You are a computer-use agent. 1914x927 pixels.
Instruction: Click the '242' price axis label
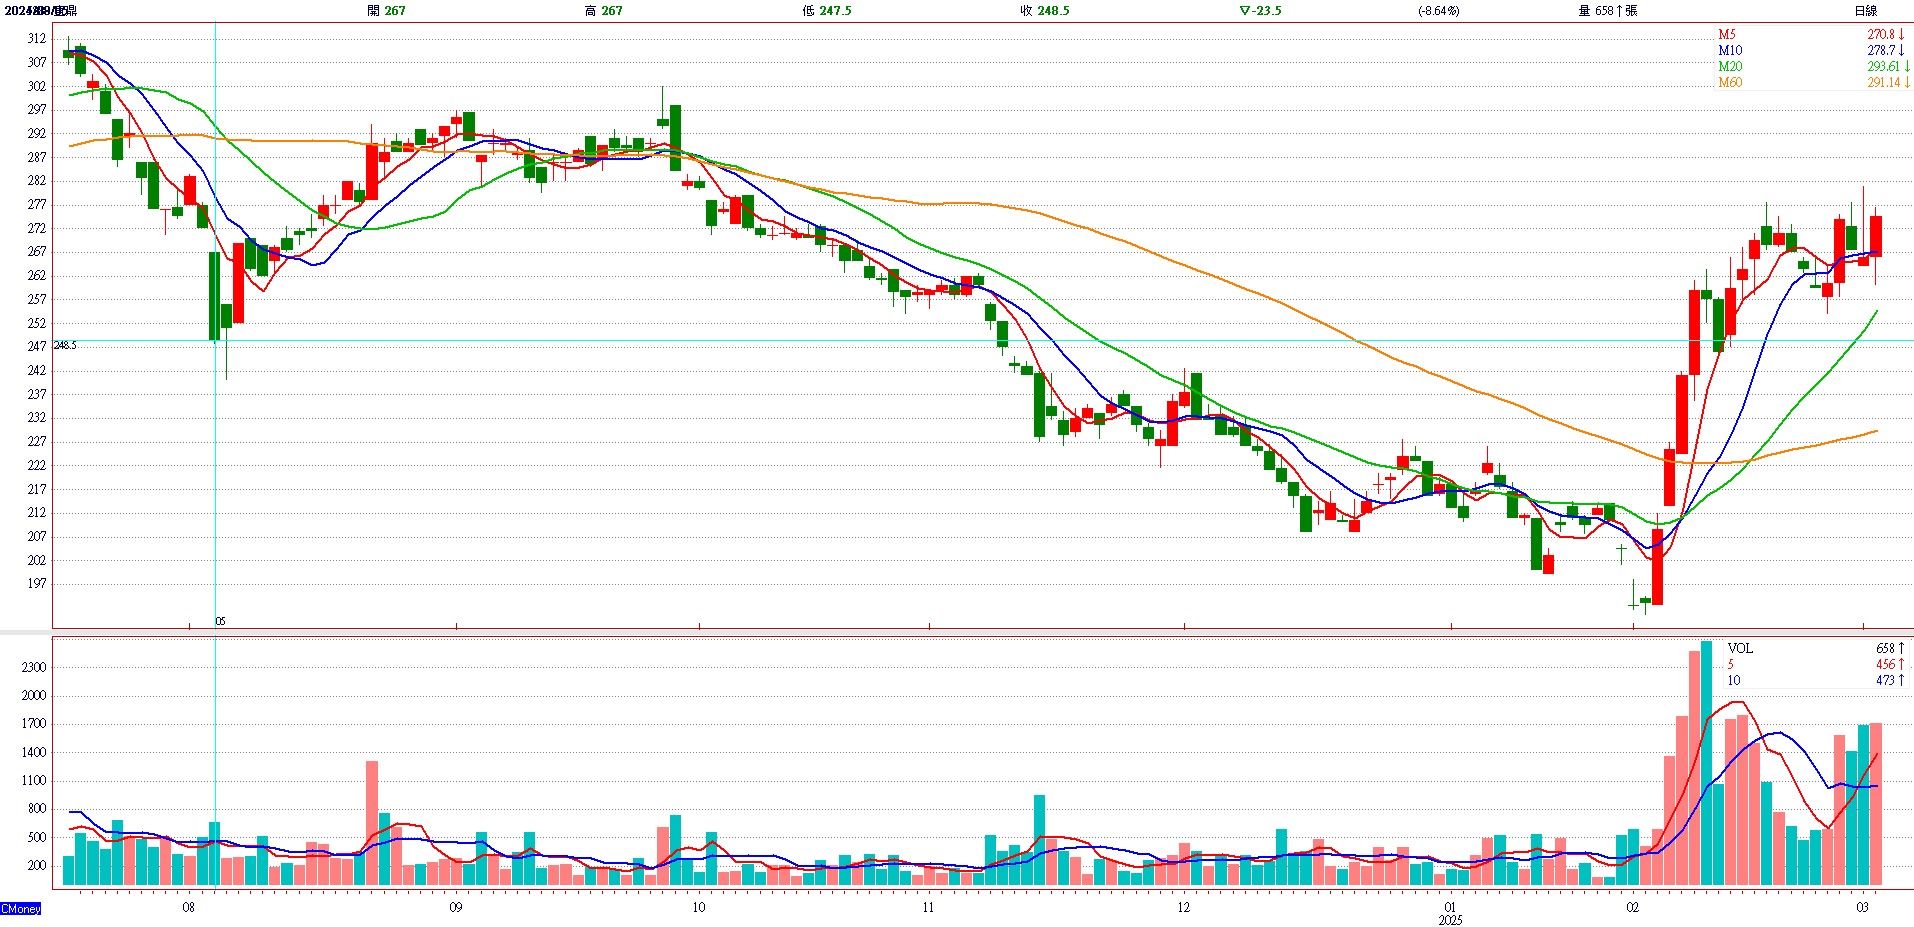37,371
